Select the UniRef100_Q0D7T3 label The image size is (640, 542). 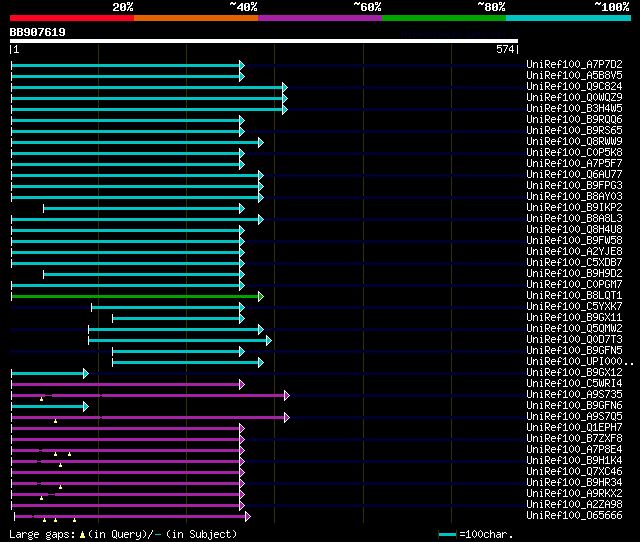click(x=574, y=340)
